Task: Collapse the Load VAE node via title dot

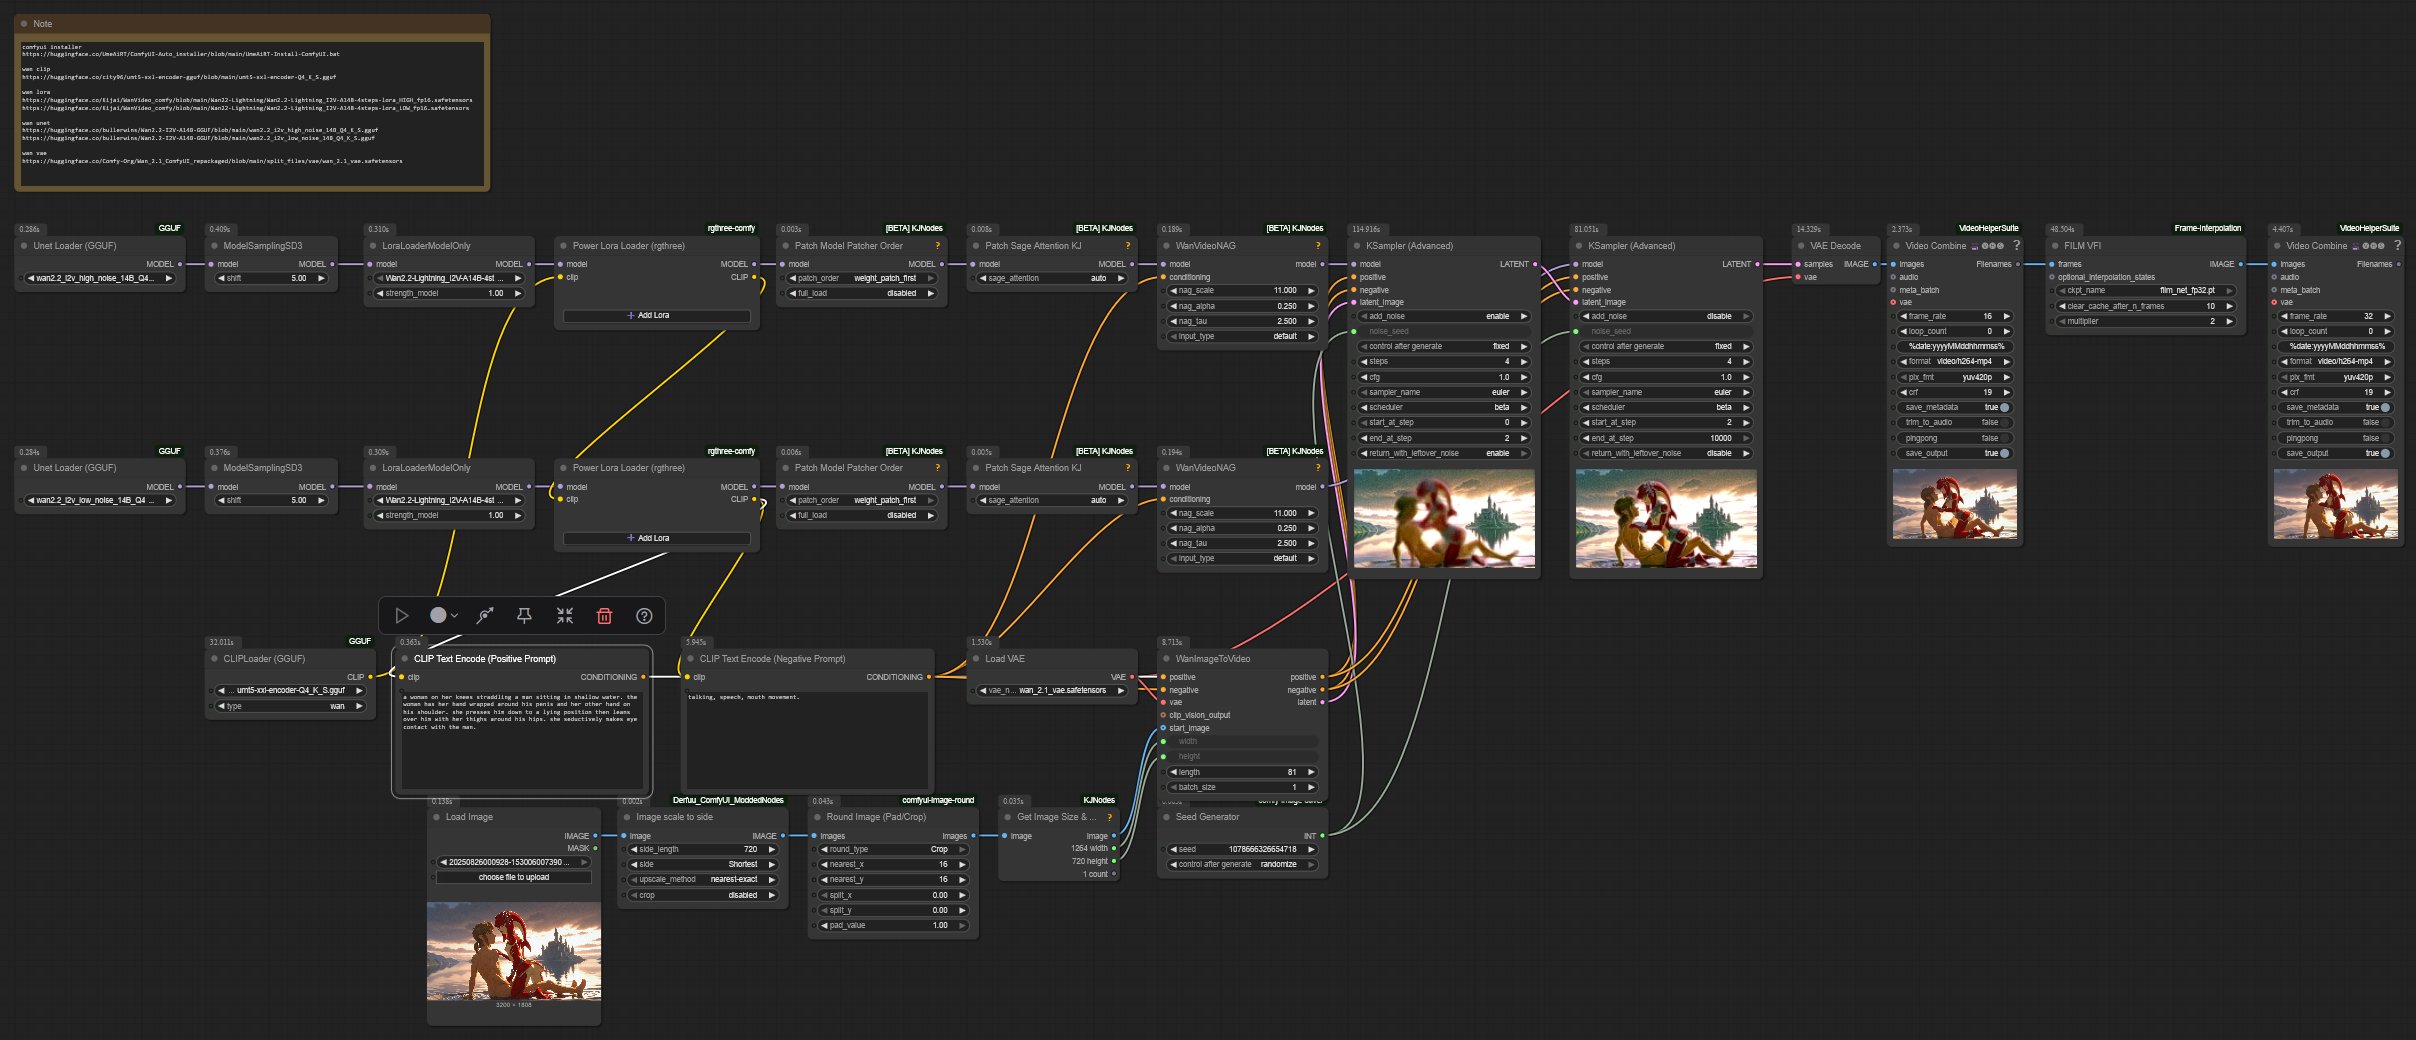Action: (x=975, y=659)
